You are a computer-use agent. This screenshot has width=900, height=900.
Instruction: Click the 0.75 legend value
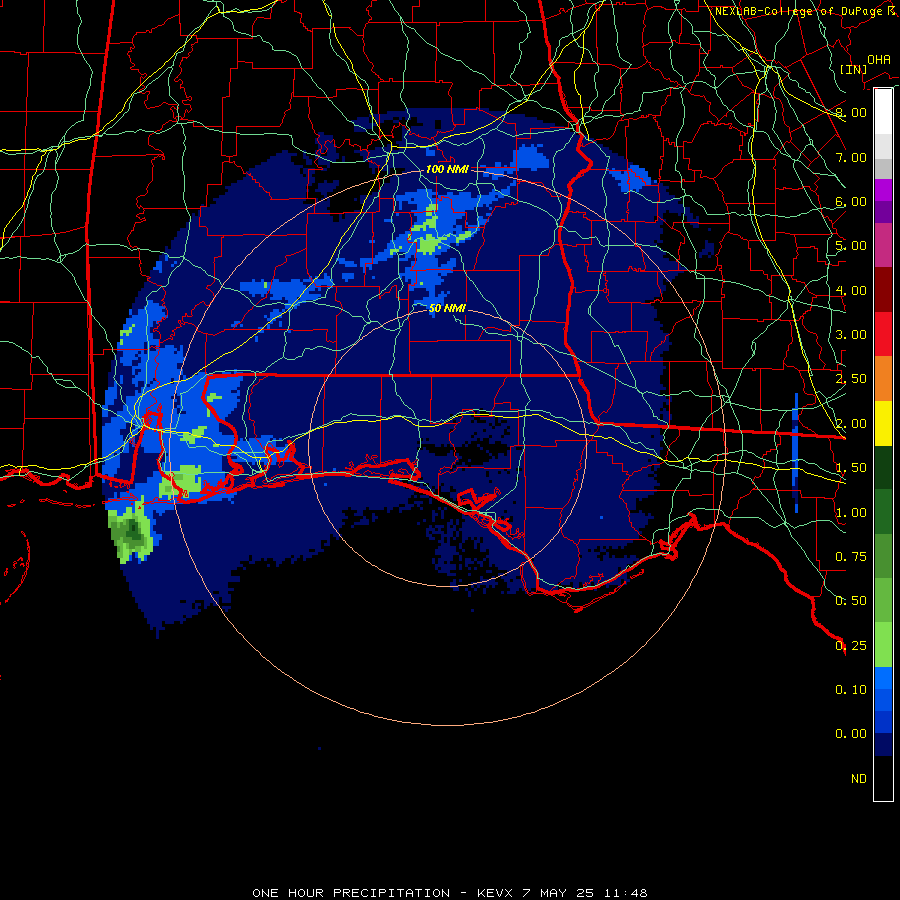point(851,557)
